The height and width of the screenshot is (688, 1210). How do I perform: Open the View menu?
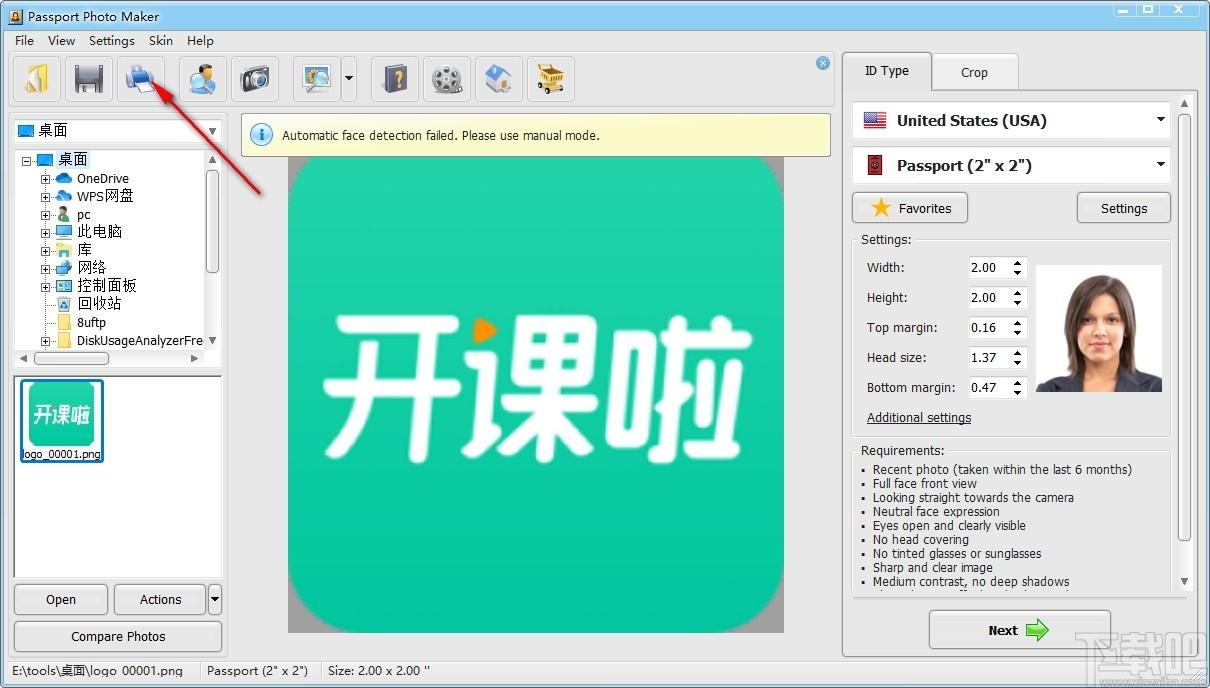[x=61, y=41]
